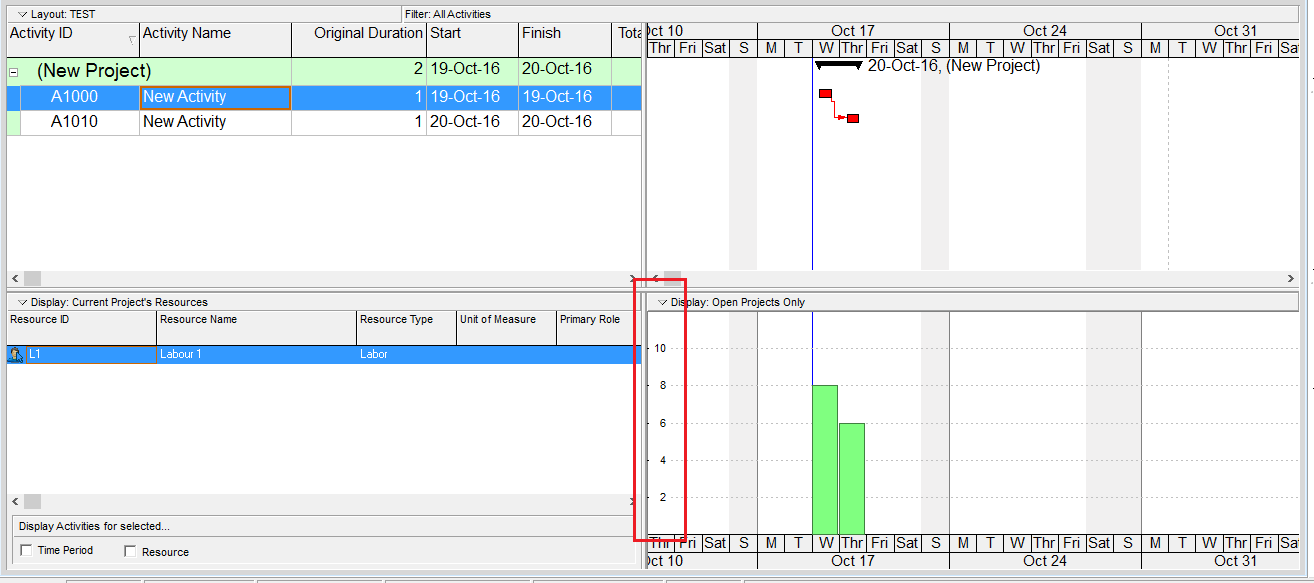Click the Oct 24 timescale header
The width and height of the screenshot is (1314, 583).
pyautogui.click(x=1044, y=31)
